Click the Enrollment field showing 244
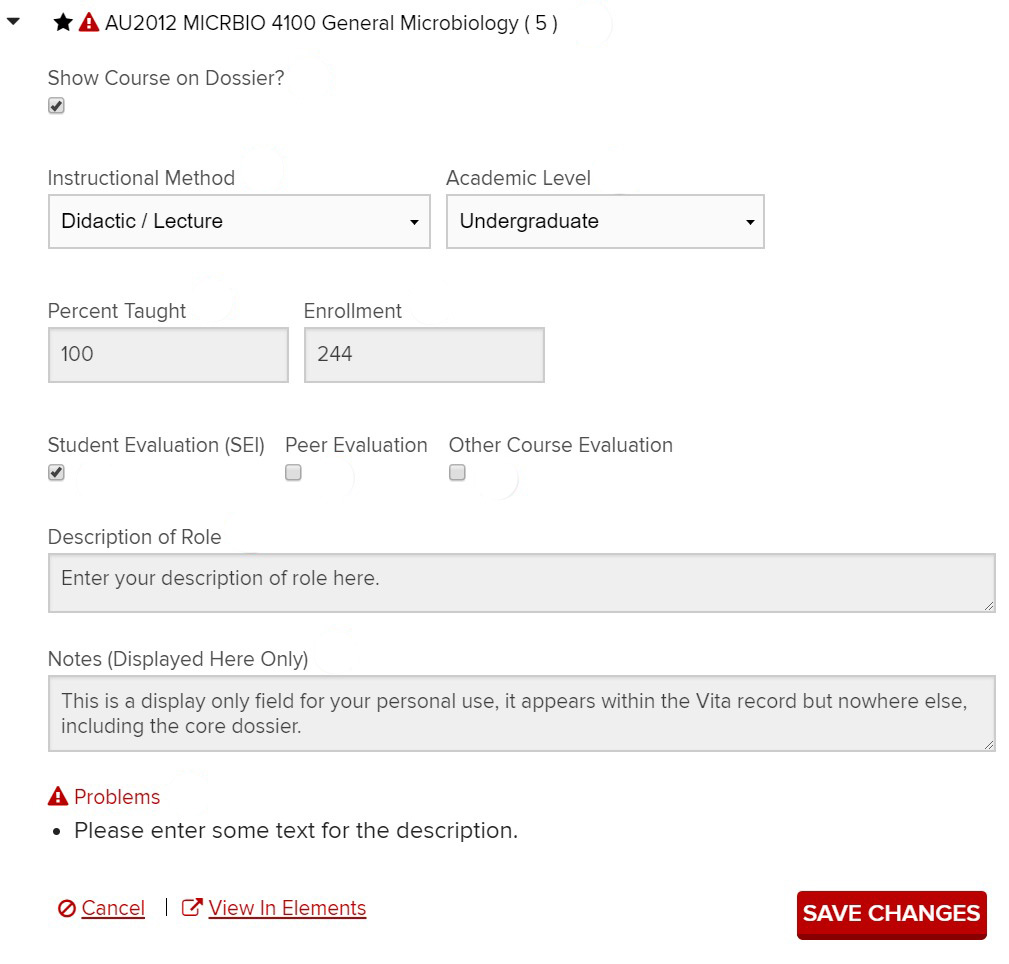The width and height of the screenshot is (1009, 964). [x=423, y=354]
